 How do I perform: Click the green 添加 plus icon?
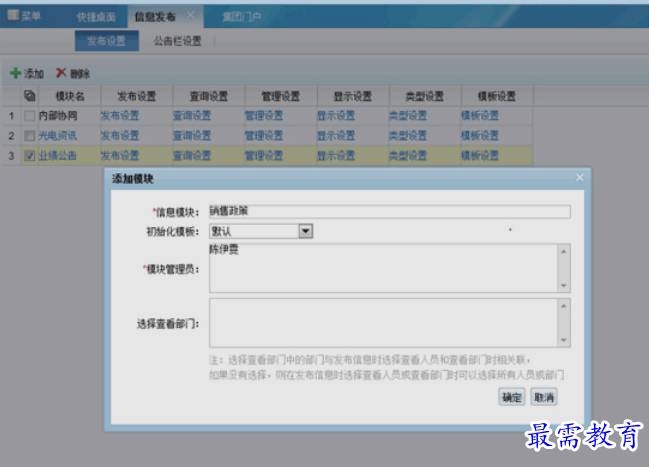coord(15,73)
